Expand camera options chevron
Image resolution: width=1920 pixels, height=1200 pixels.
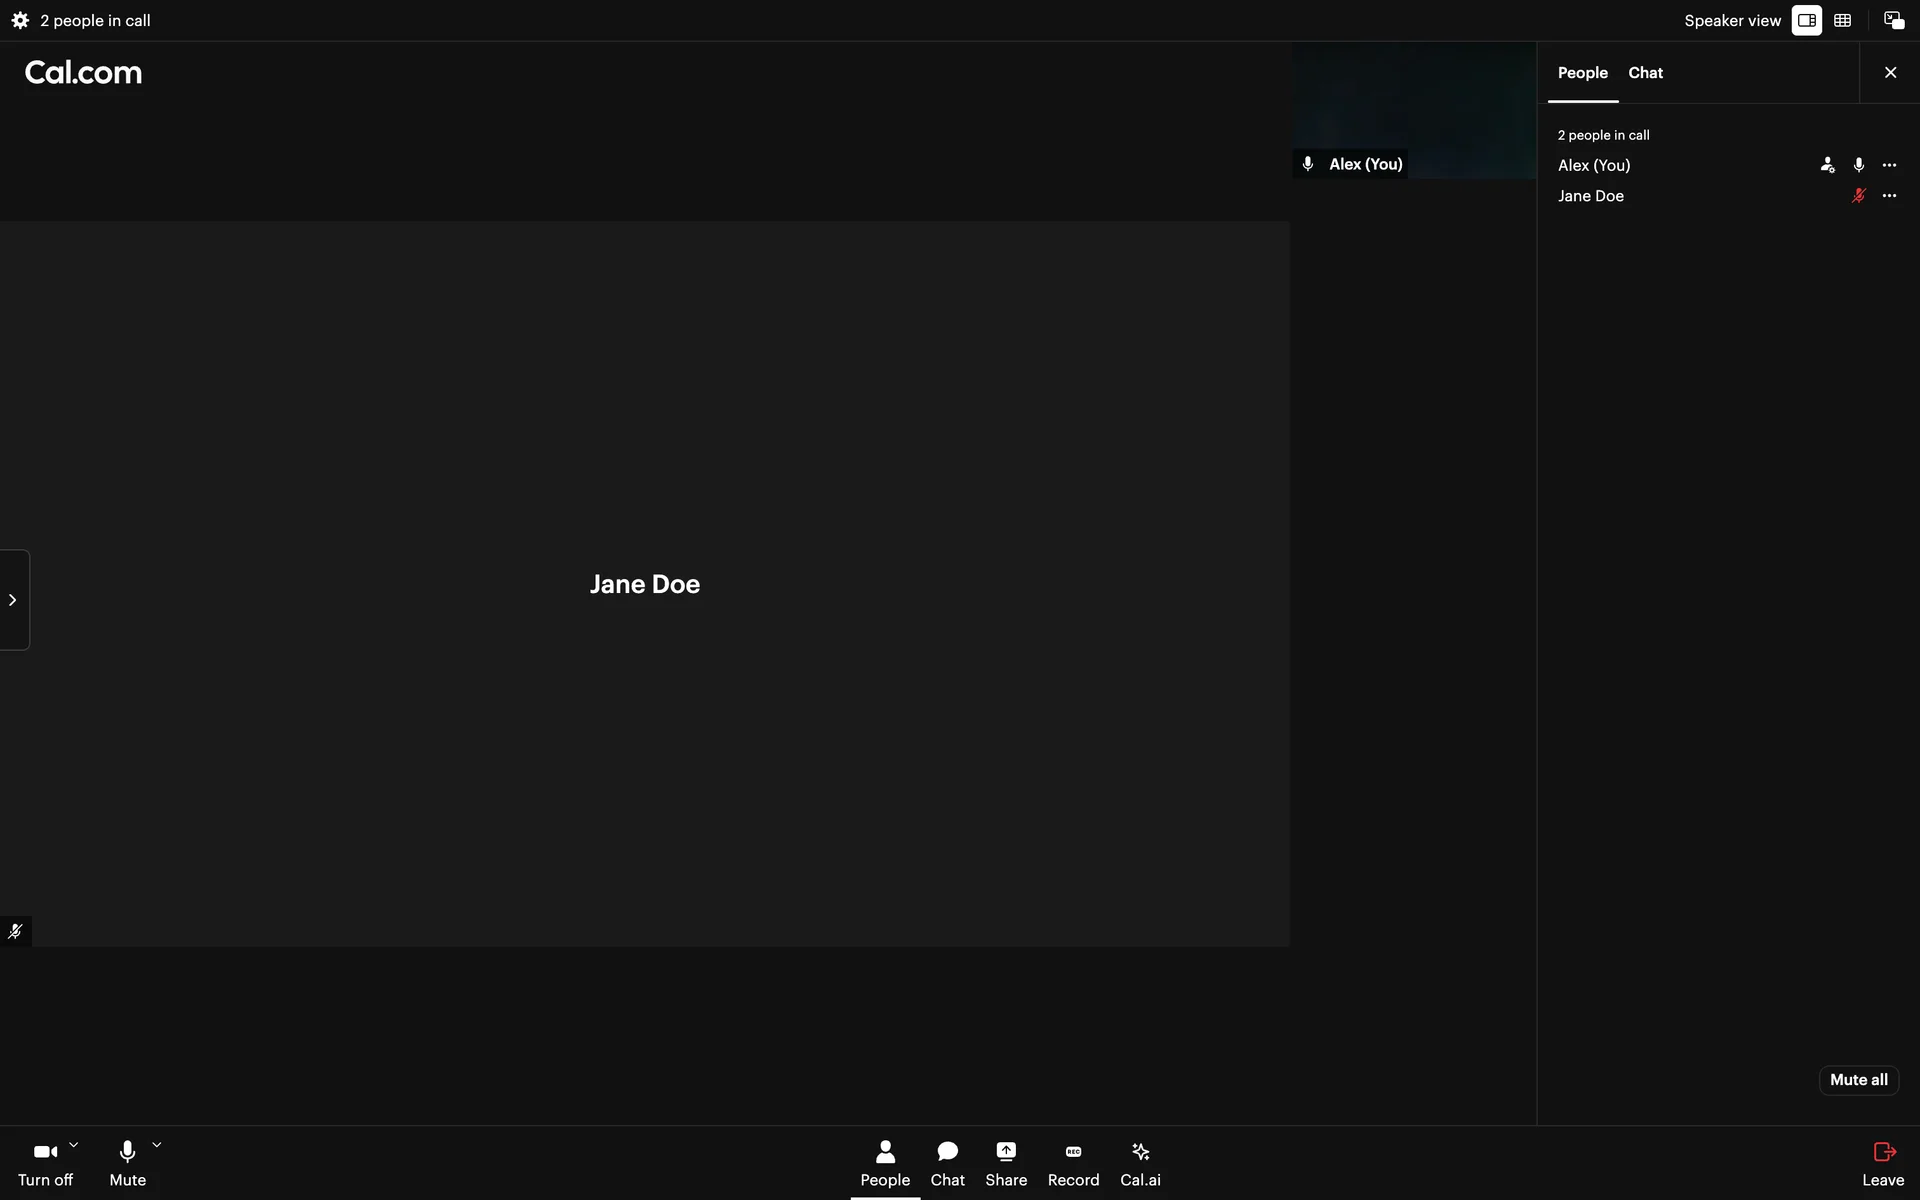[x=74, y=1145]
